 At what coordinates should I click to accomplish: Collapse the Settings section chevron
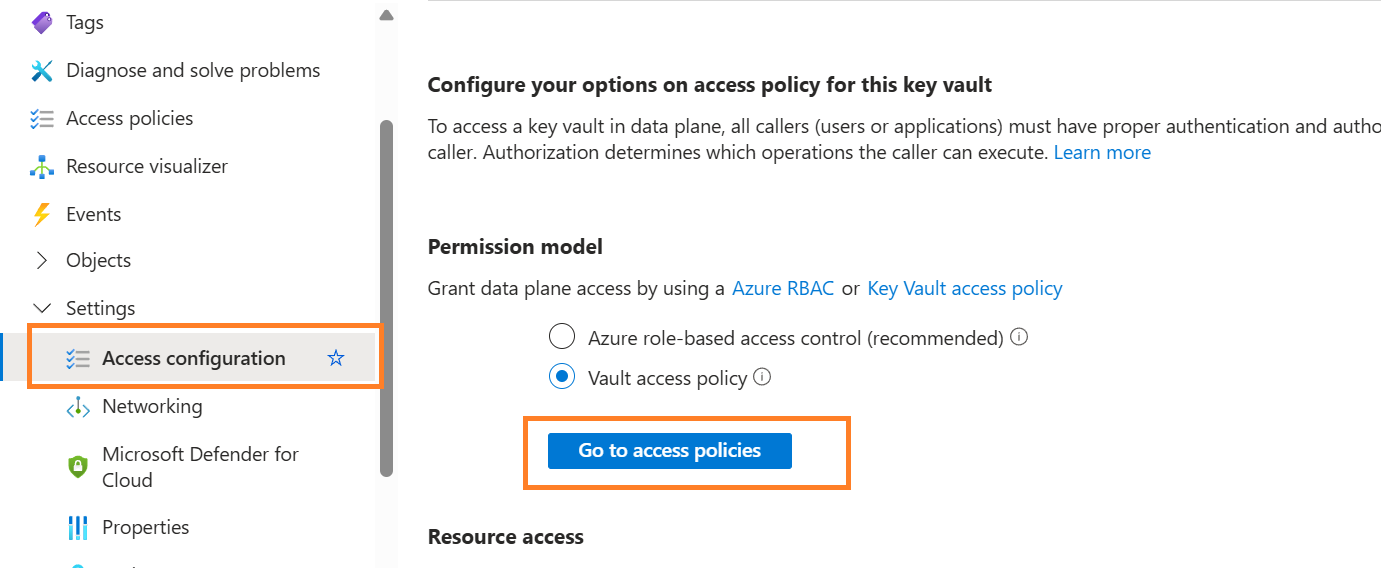tap(42, 309)
